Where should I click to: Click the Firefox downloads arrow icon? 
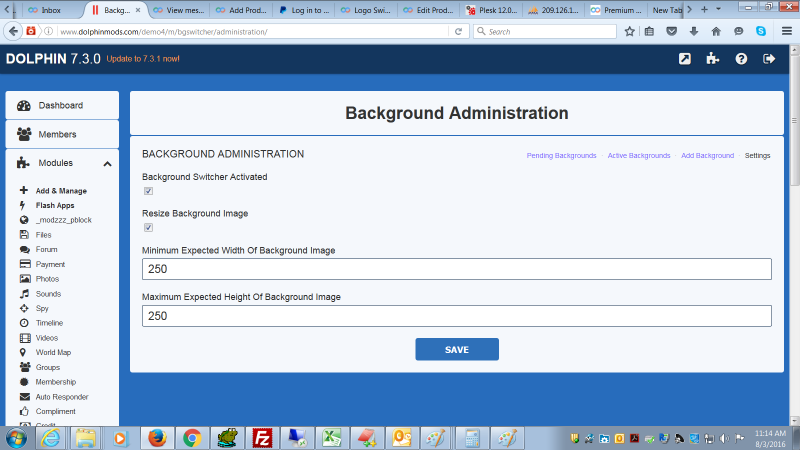694,32
